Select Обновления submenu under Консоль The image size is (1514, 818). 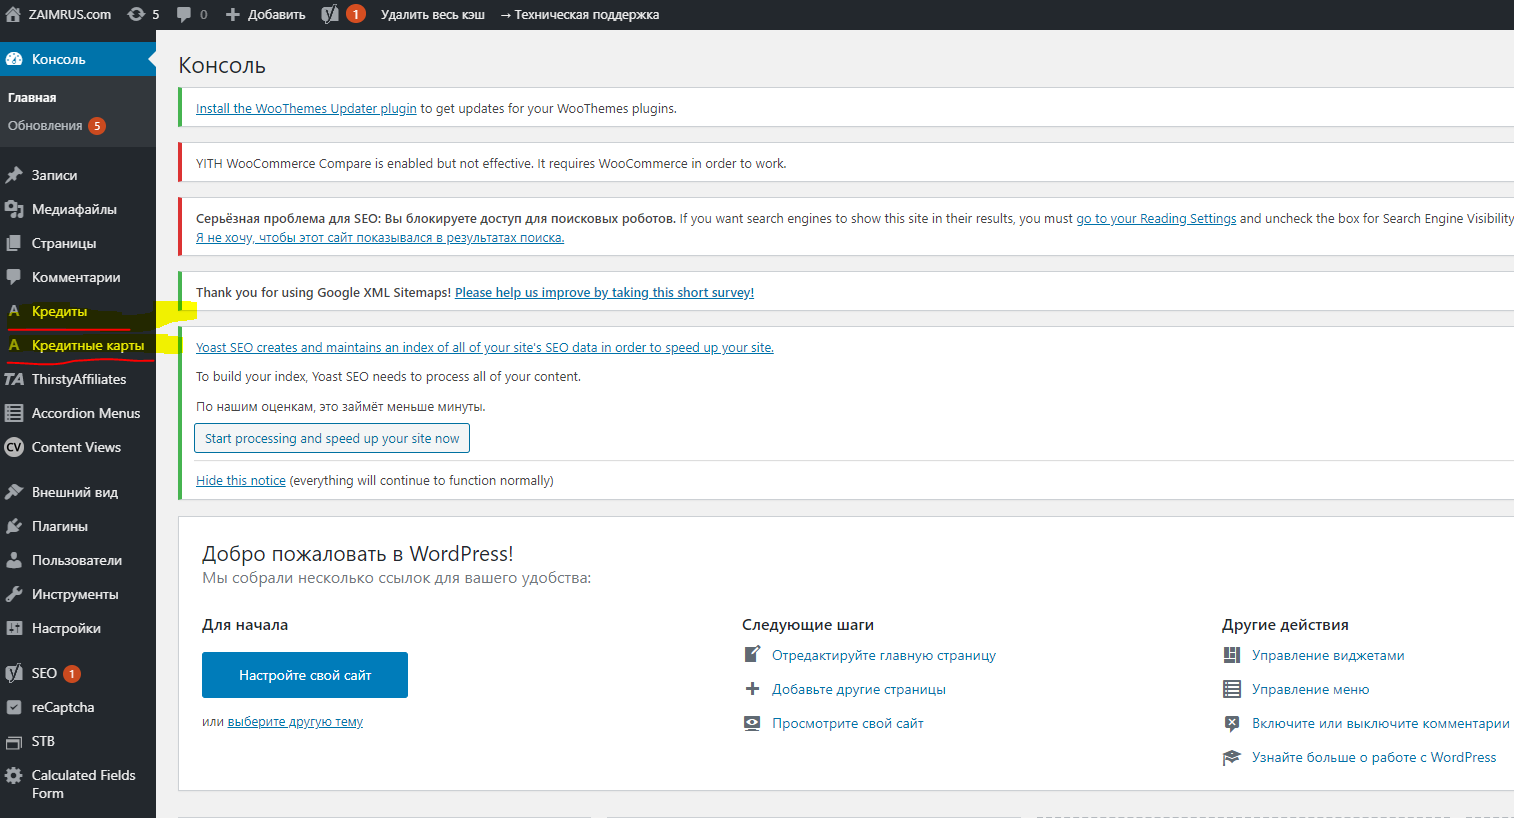45,126
